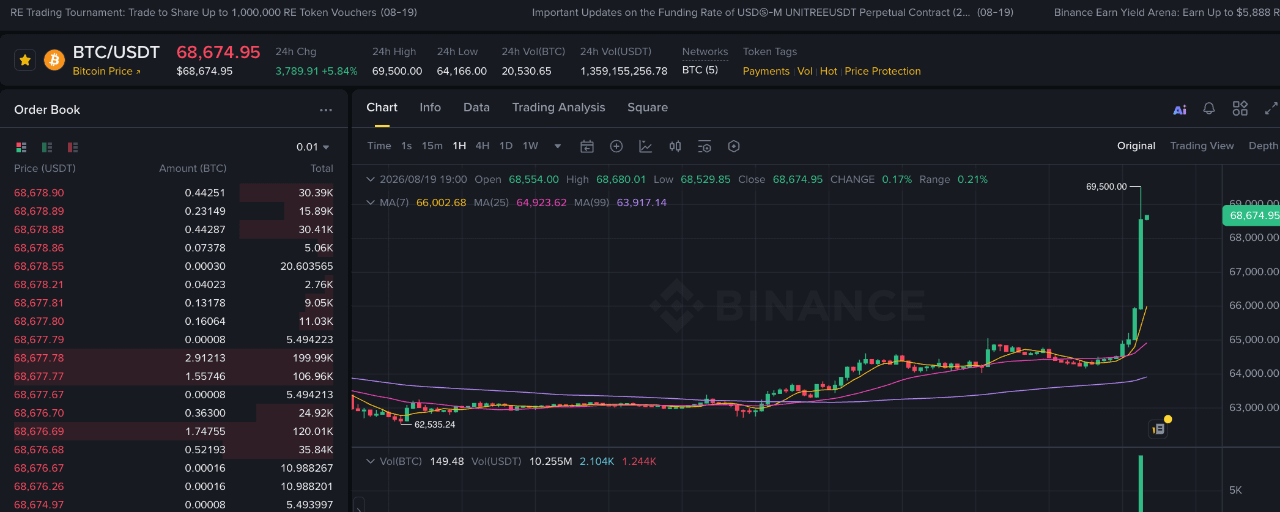
Task: Expand more chart intervals dropdown arrow
Action: pos(558,146)
